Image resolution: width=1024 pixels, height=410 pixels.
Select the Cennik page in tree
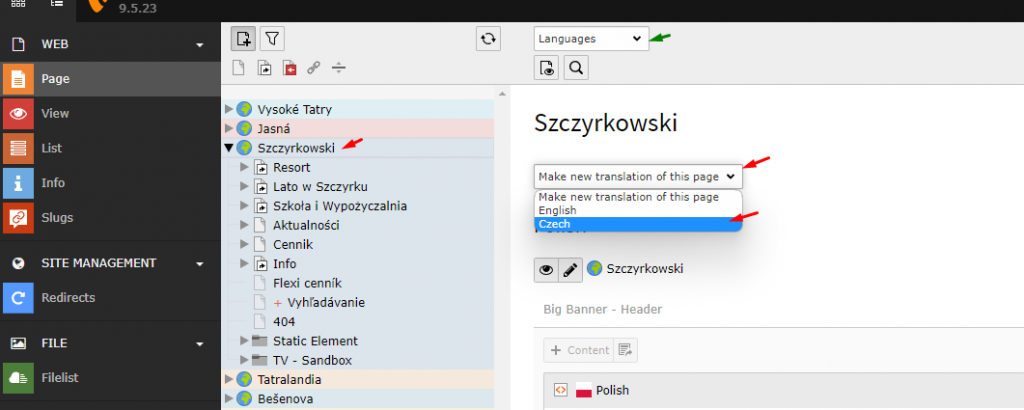[x=293, y=244]
